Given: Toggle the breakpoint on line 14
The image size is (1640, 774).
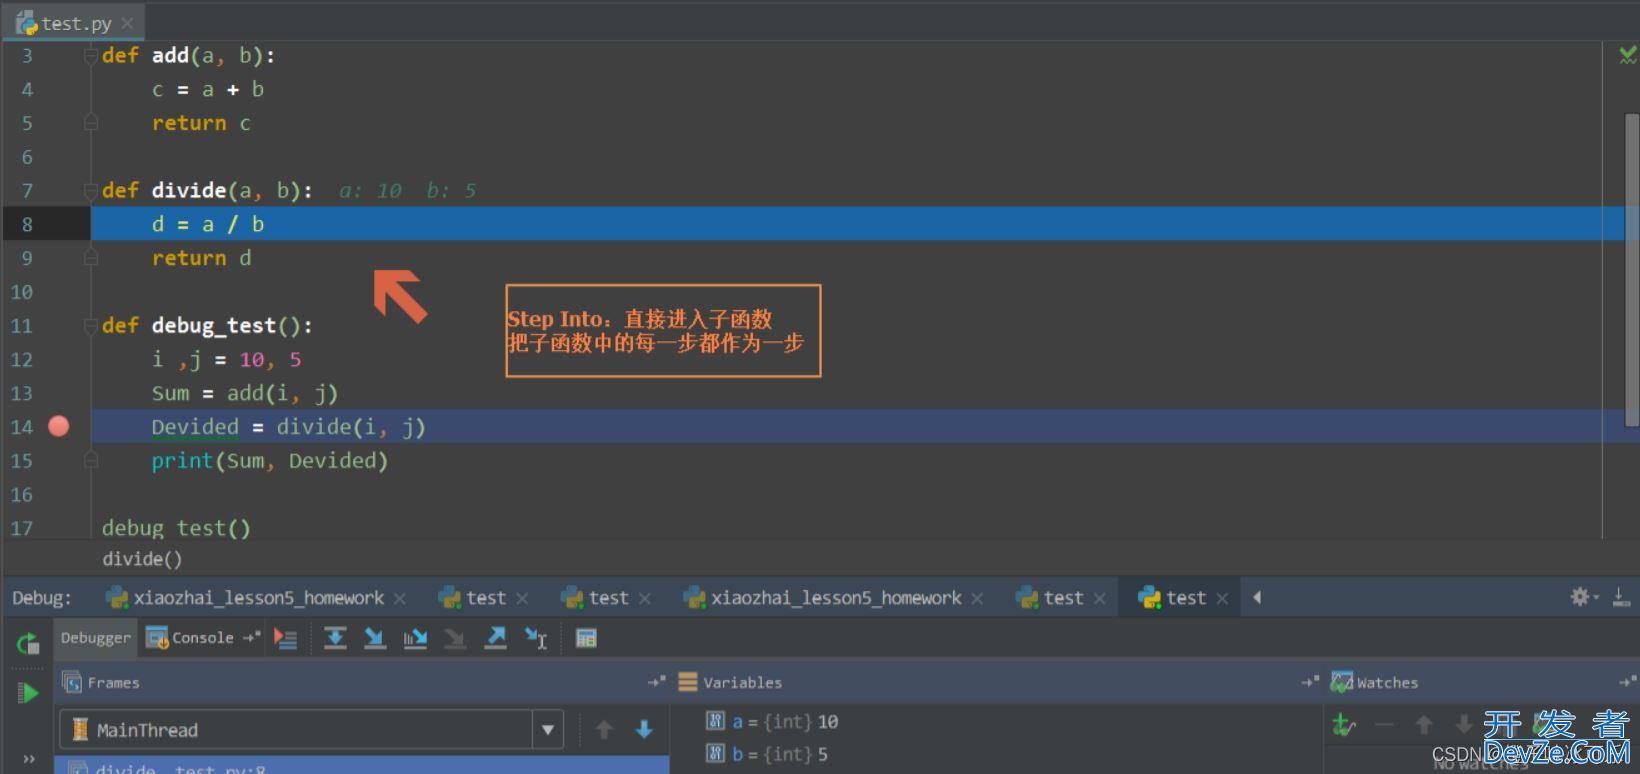Looking at the screenshot, I should click(x=59, y=427).
